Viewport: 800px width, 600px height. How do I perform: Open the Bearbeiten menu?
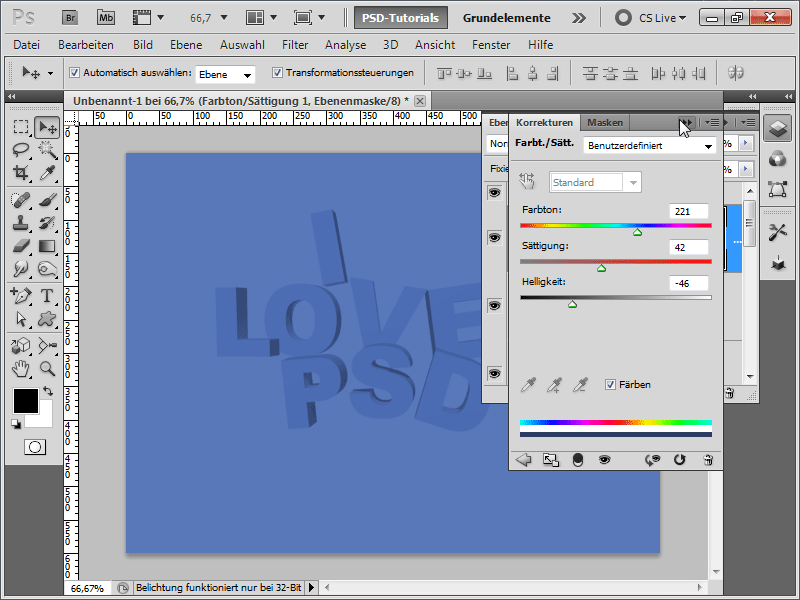coord(86,45)
